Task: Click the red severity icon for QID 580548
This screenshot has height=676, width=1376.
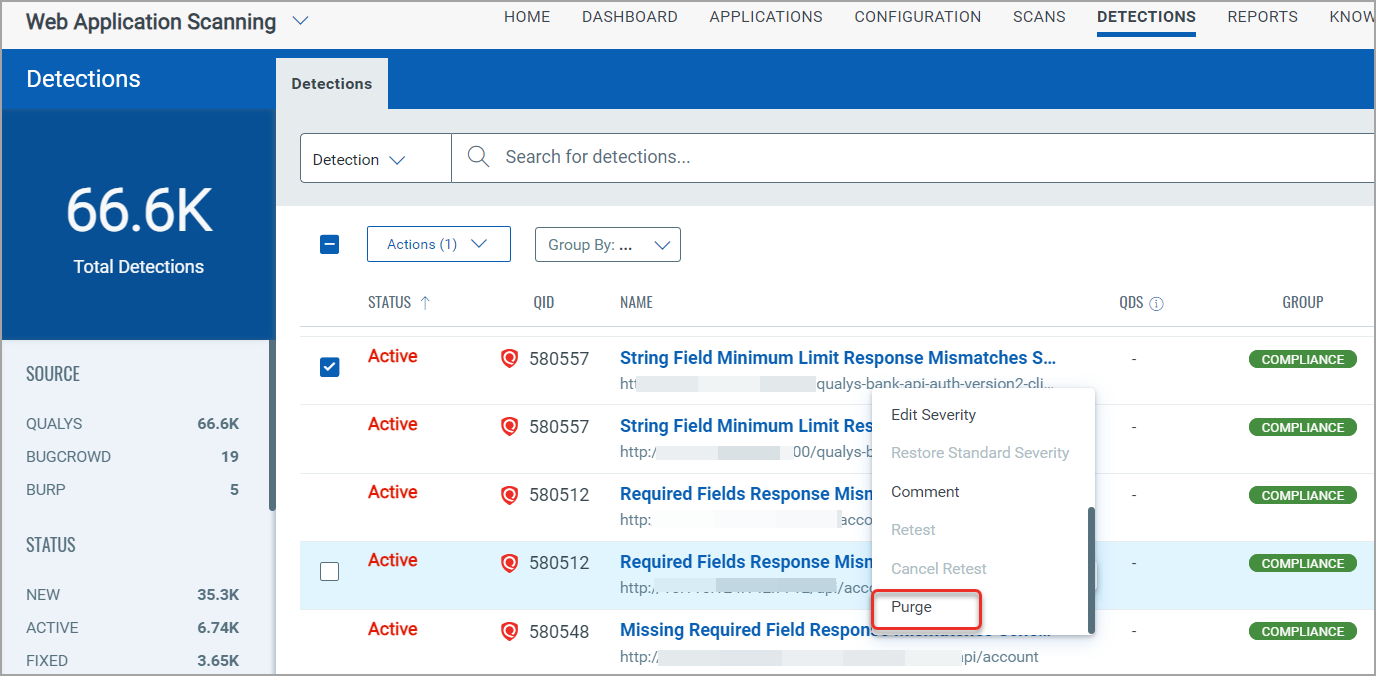Action: 509,631
